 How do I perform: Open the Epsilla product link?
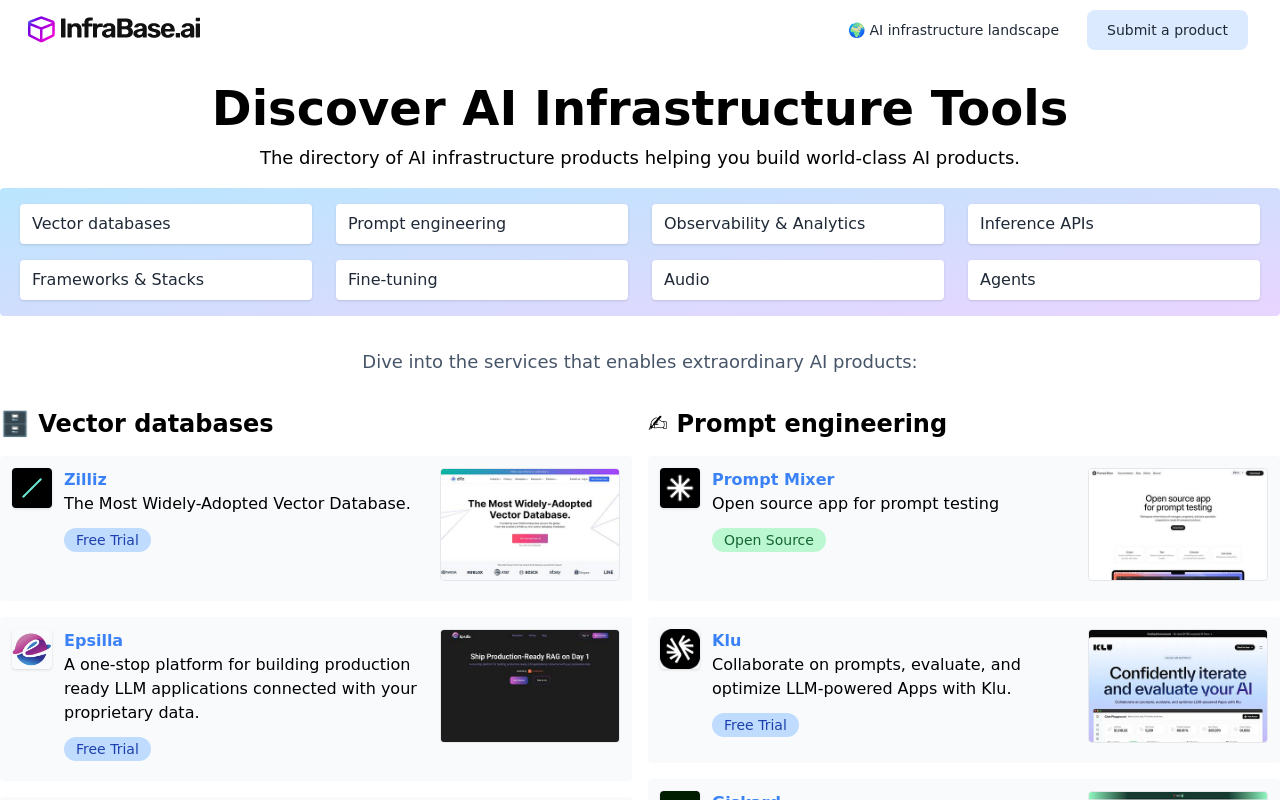93,641
